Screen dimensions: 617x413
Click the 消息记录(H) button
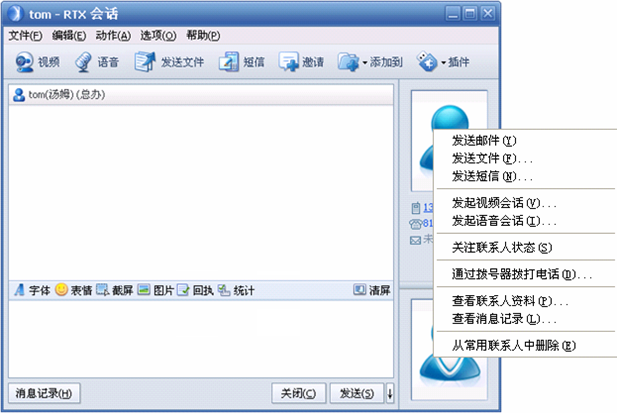44,393
